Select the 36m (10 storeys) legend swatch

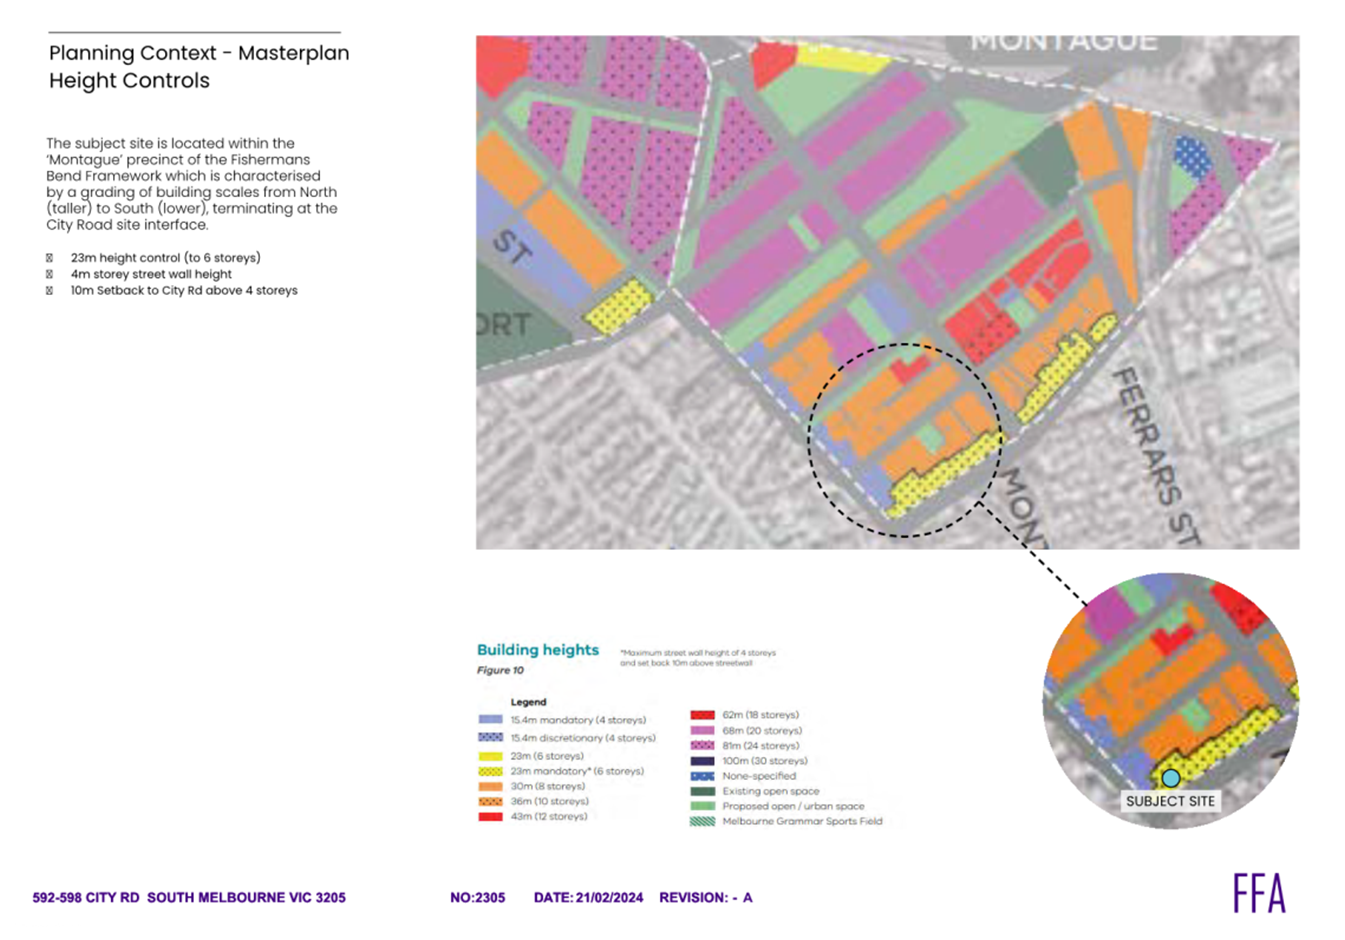(490, 801)
